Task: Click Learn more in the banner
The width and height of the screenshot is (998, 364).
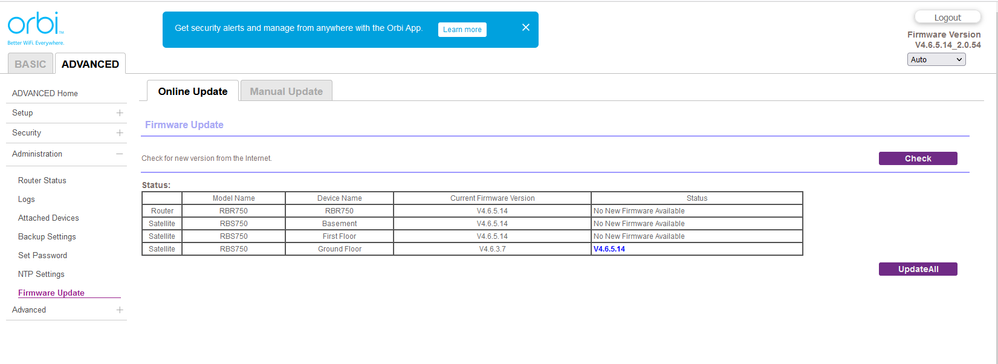Action: (462, 29)
